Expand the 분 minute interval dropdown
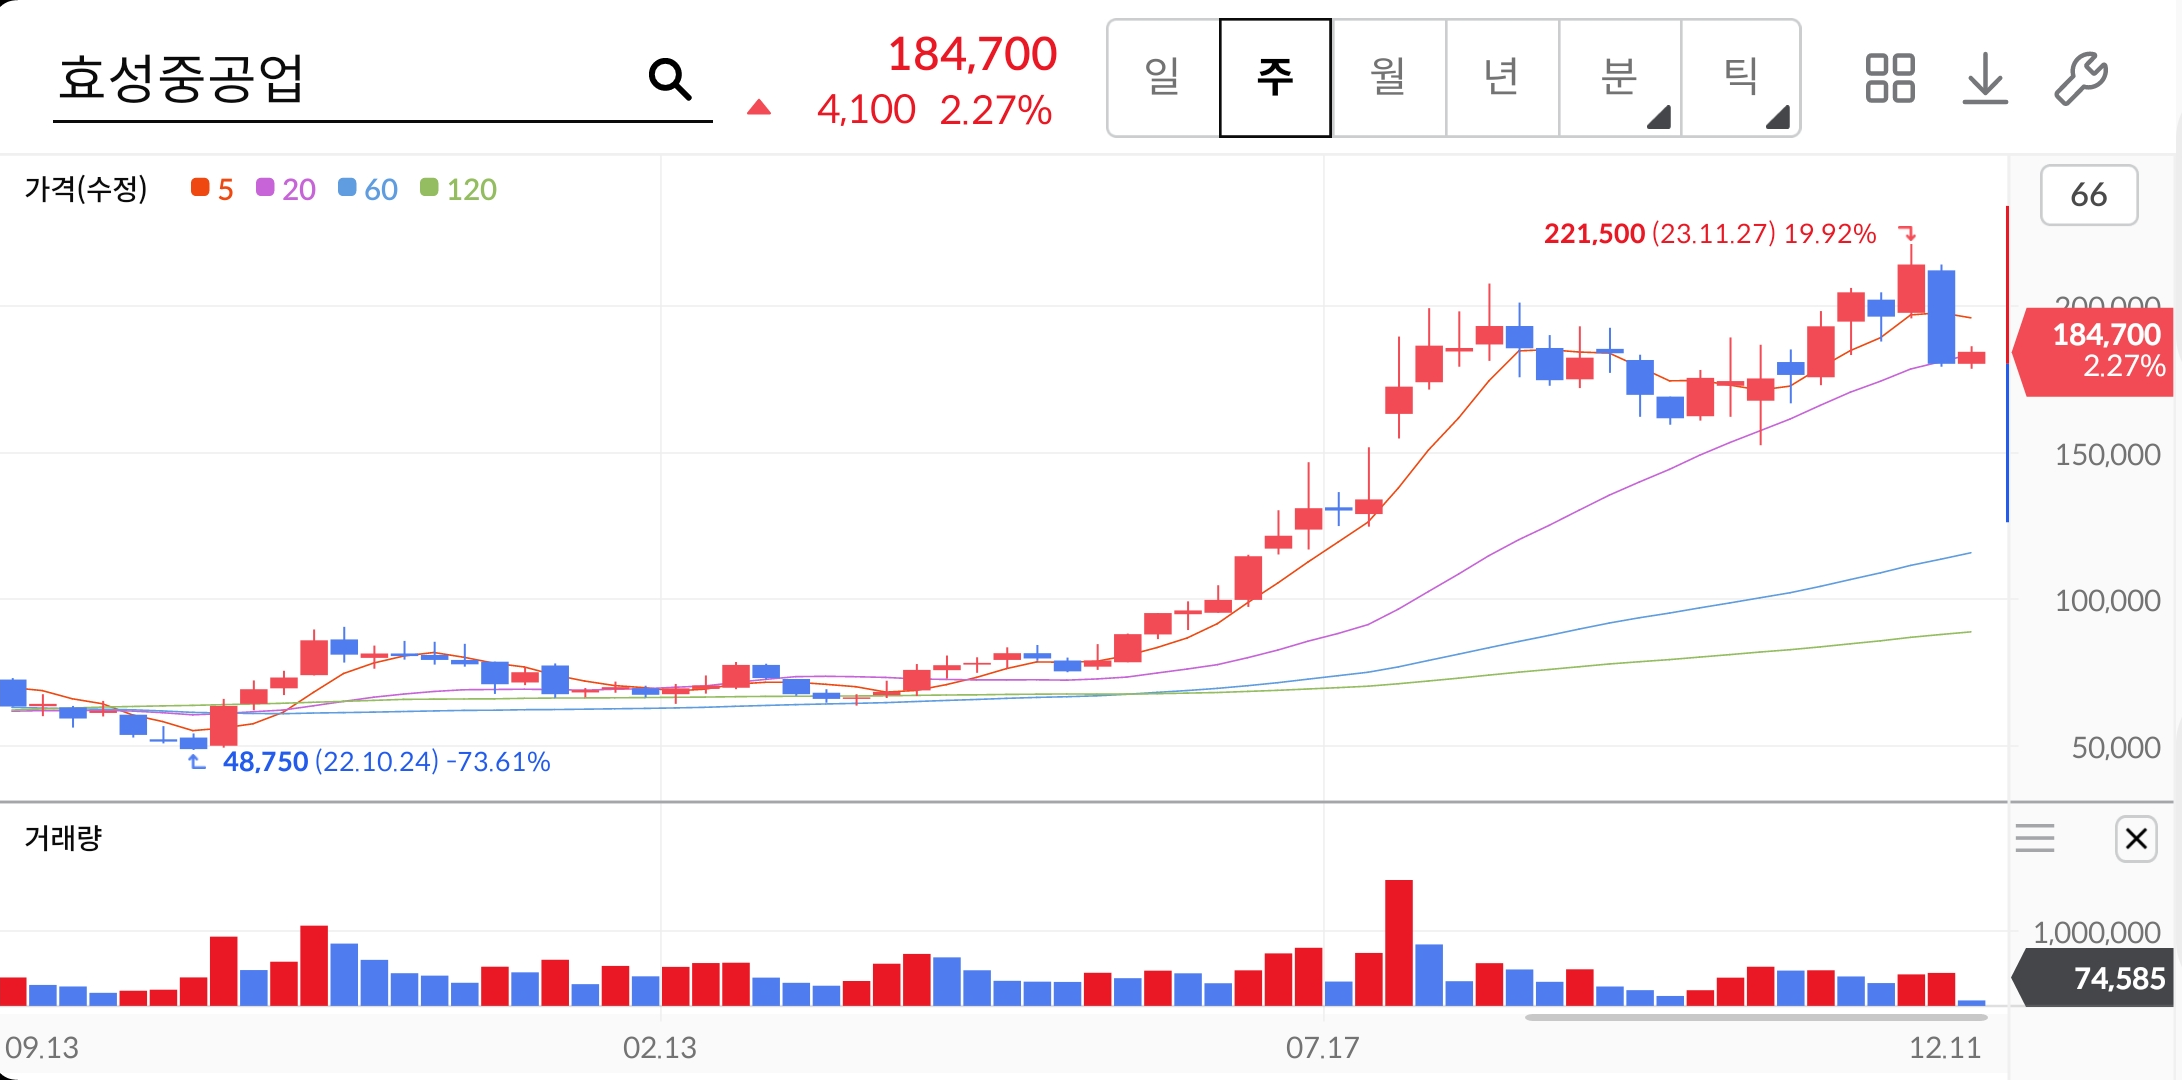Image resolution: width=2182 pixels, height=1080 pixels. tap(1620, 78)
